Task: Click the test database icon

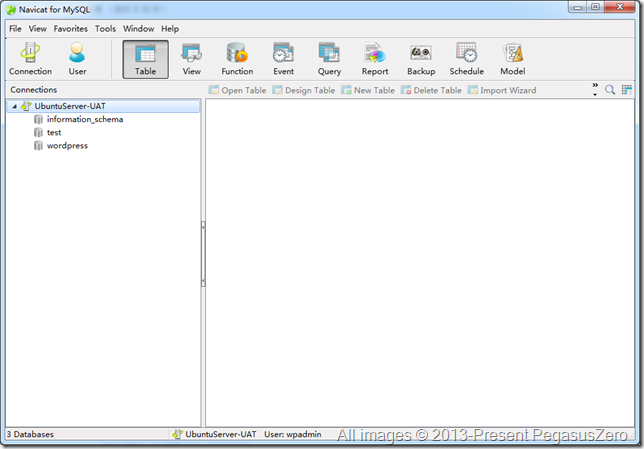Action: point(38,133)
